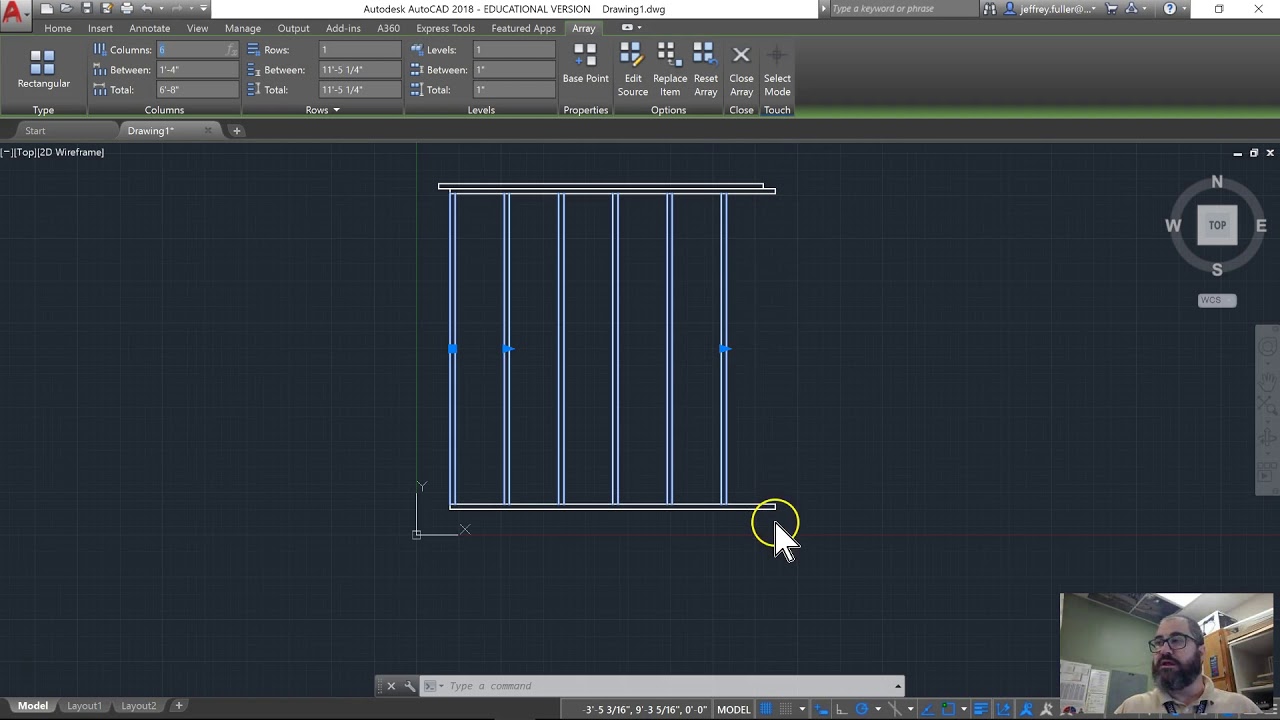Toggle snap mode in the status bar
Image resolution: width=1280 pixels, height=720 pixels.
tap(787, 709)
